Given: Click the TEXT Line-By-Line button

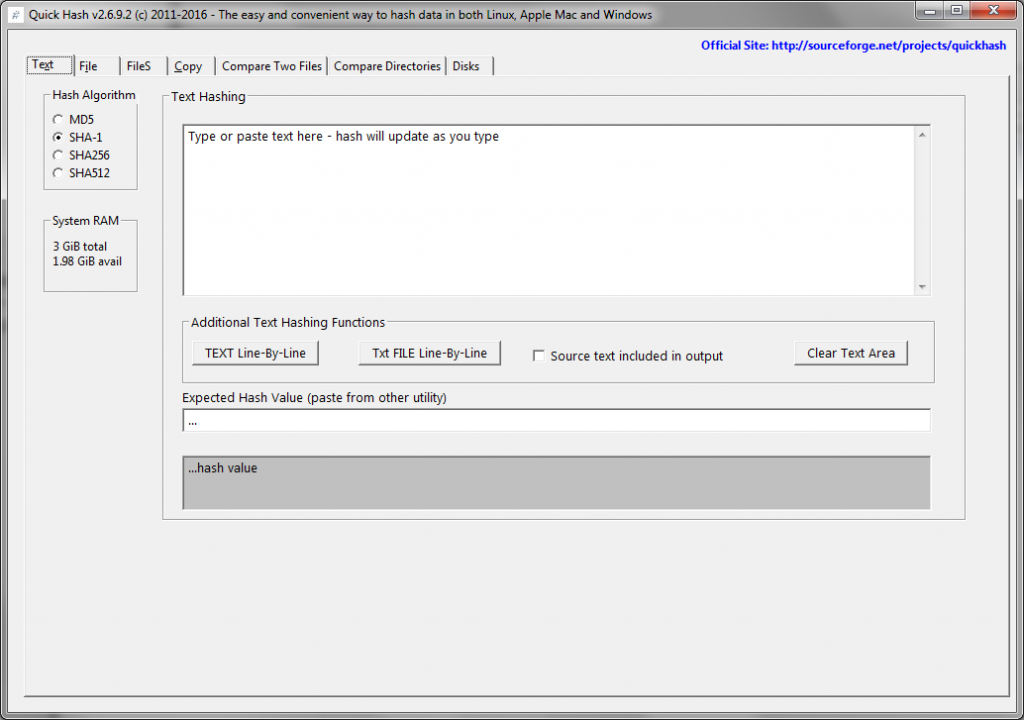Looking at the screenshot, I should (254, 352).
